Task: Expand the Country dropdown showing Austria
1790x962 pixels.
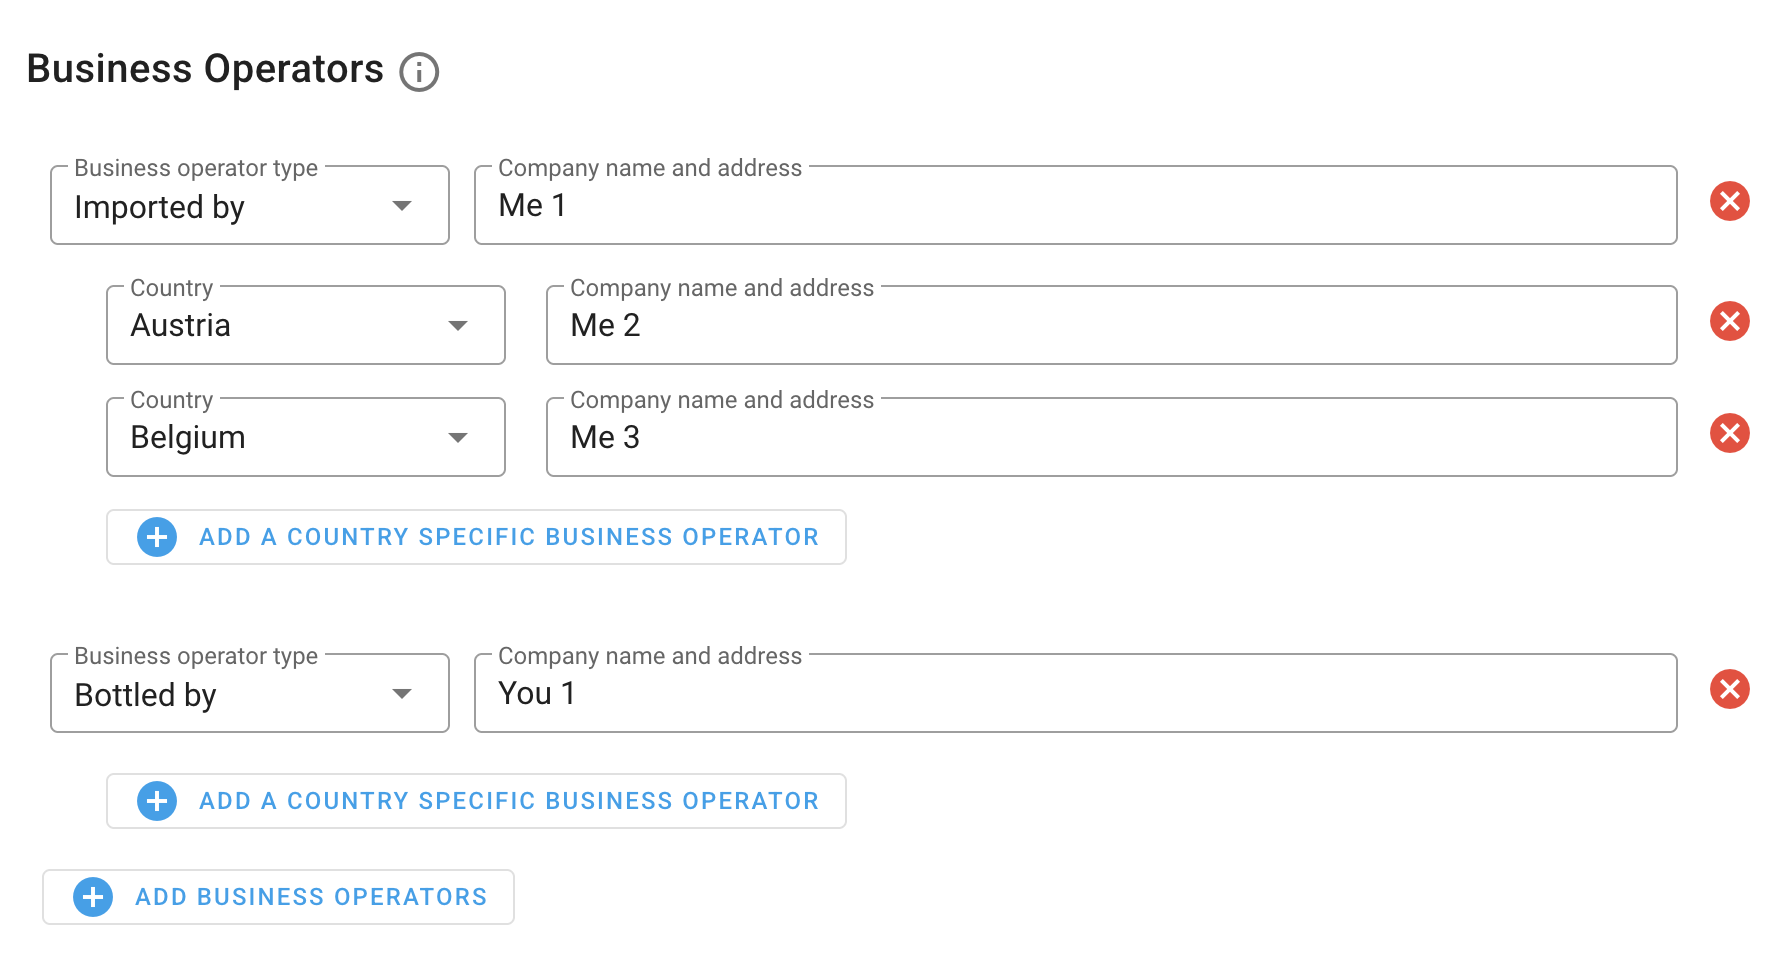Action: pyautogui.click(x=305, y=326)
